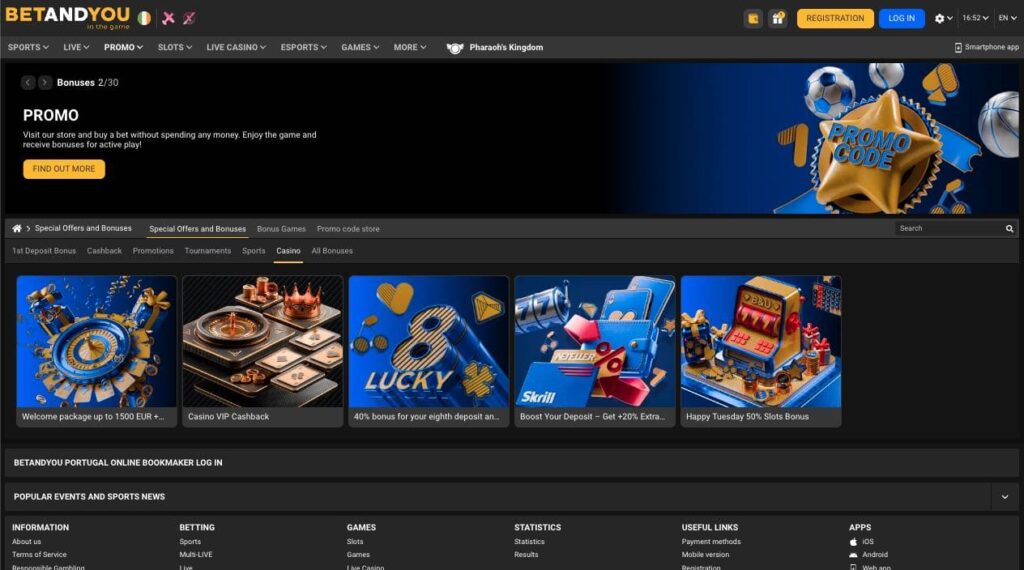This screenshot has width=1024, height=570.
Task: Open Payment methods footer link
Action: pyautogui.click(x=711, y=542)
